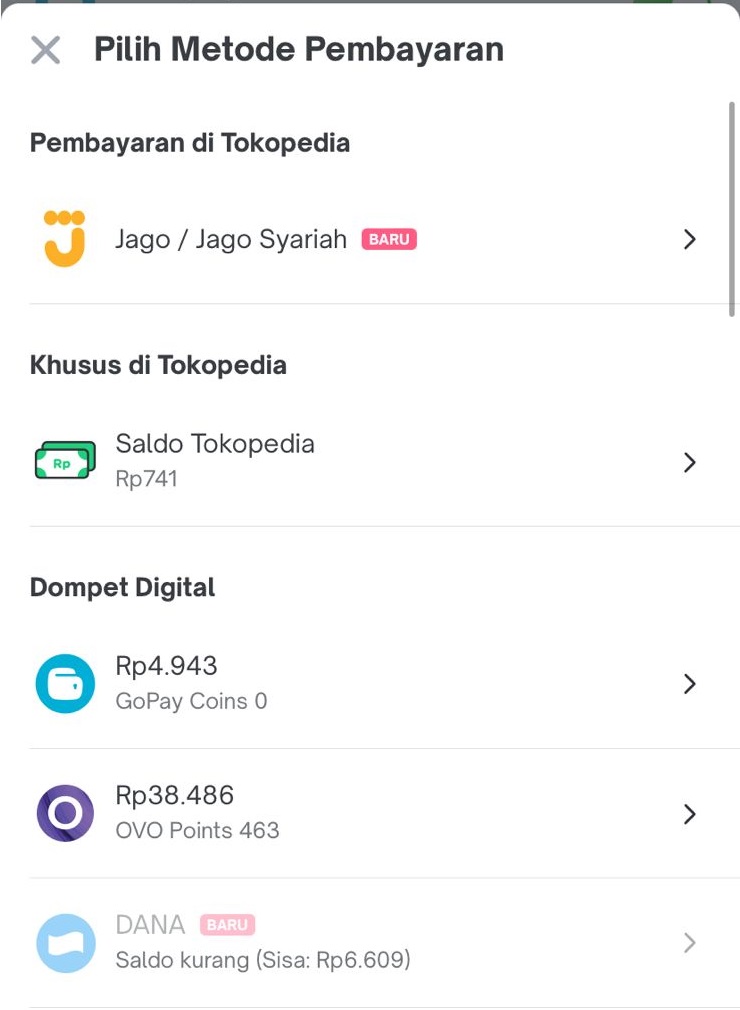This screenshot has height=1010, width=740.
Task: Tap the BARU badge next to DANA
Action: [x=227, y=925]
